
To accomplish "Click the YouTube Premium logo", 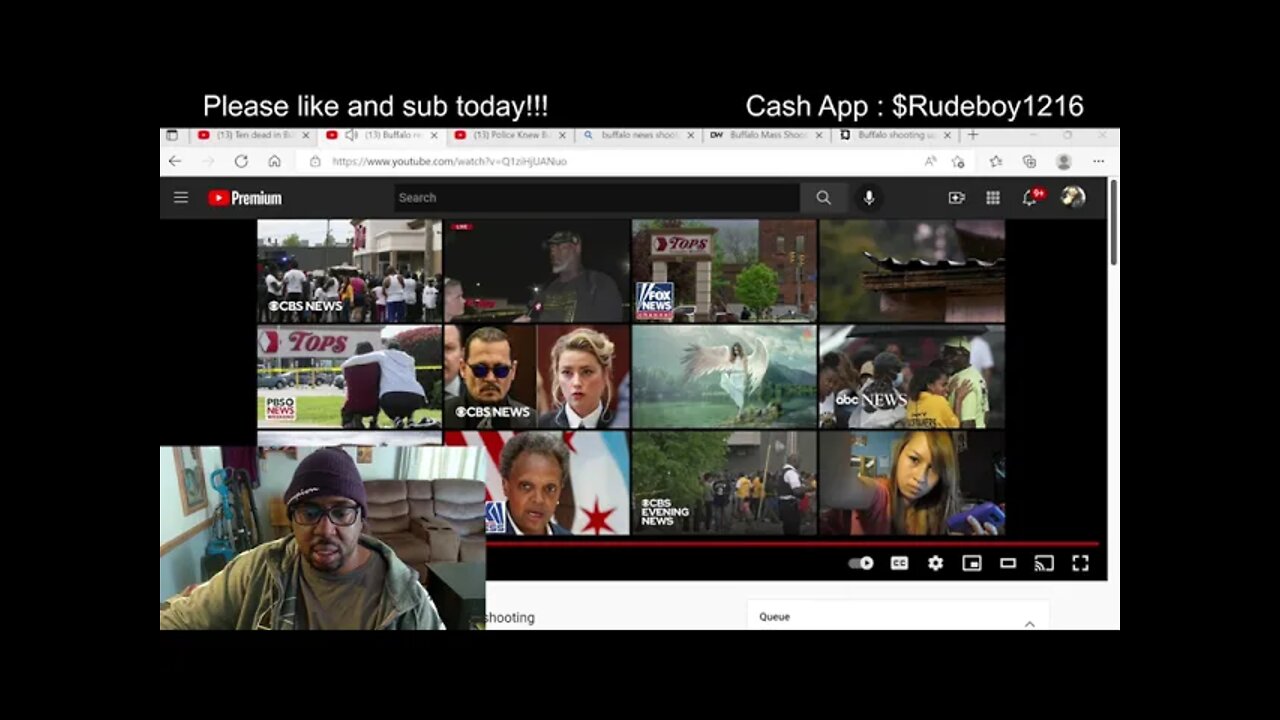I will tap(245, 198).
